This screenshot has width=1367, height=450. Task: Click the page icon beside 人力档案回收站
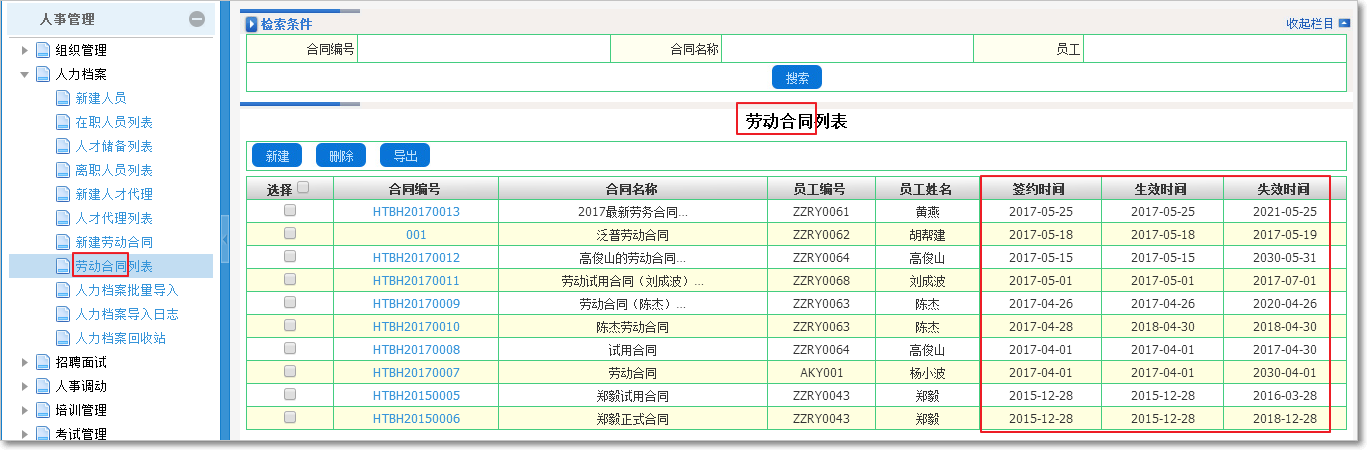(x=62, y=338)
